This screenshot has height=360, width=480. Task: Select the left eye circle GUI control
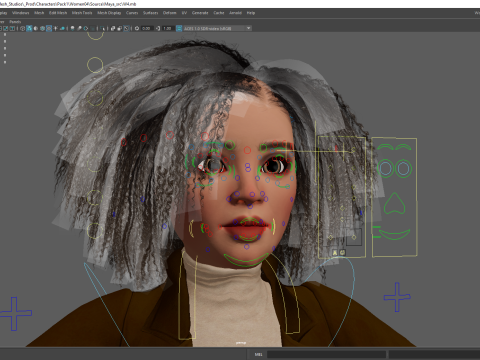point(386,168)
